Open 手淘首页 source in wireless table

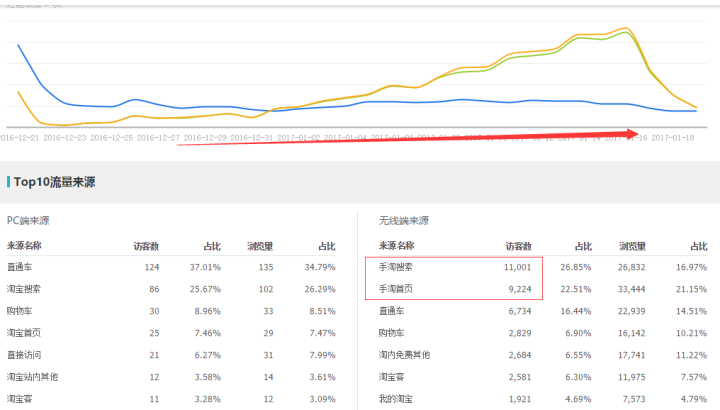point(396,289)
